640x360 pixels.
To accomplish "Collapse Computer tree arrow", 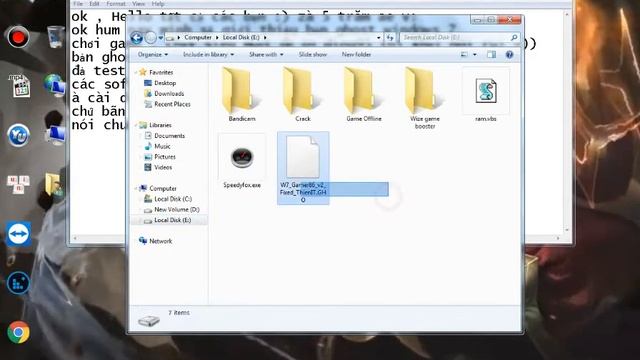I will coord(136,188).
